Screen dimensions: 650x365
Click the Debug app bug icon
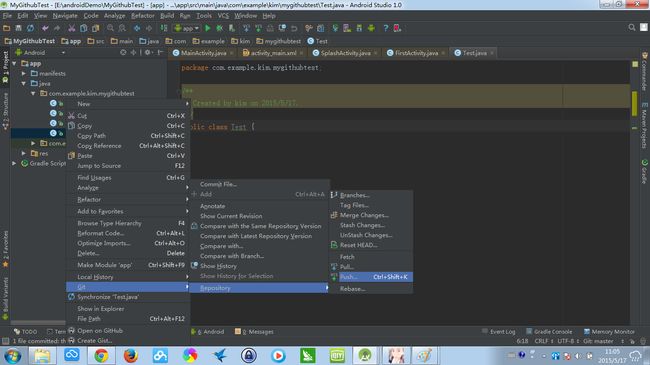220,28
